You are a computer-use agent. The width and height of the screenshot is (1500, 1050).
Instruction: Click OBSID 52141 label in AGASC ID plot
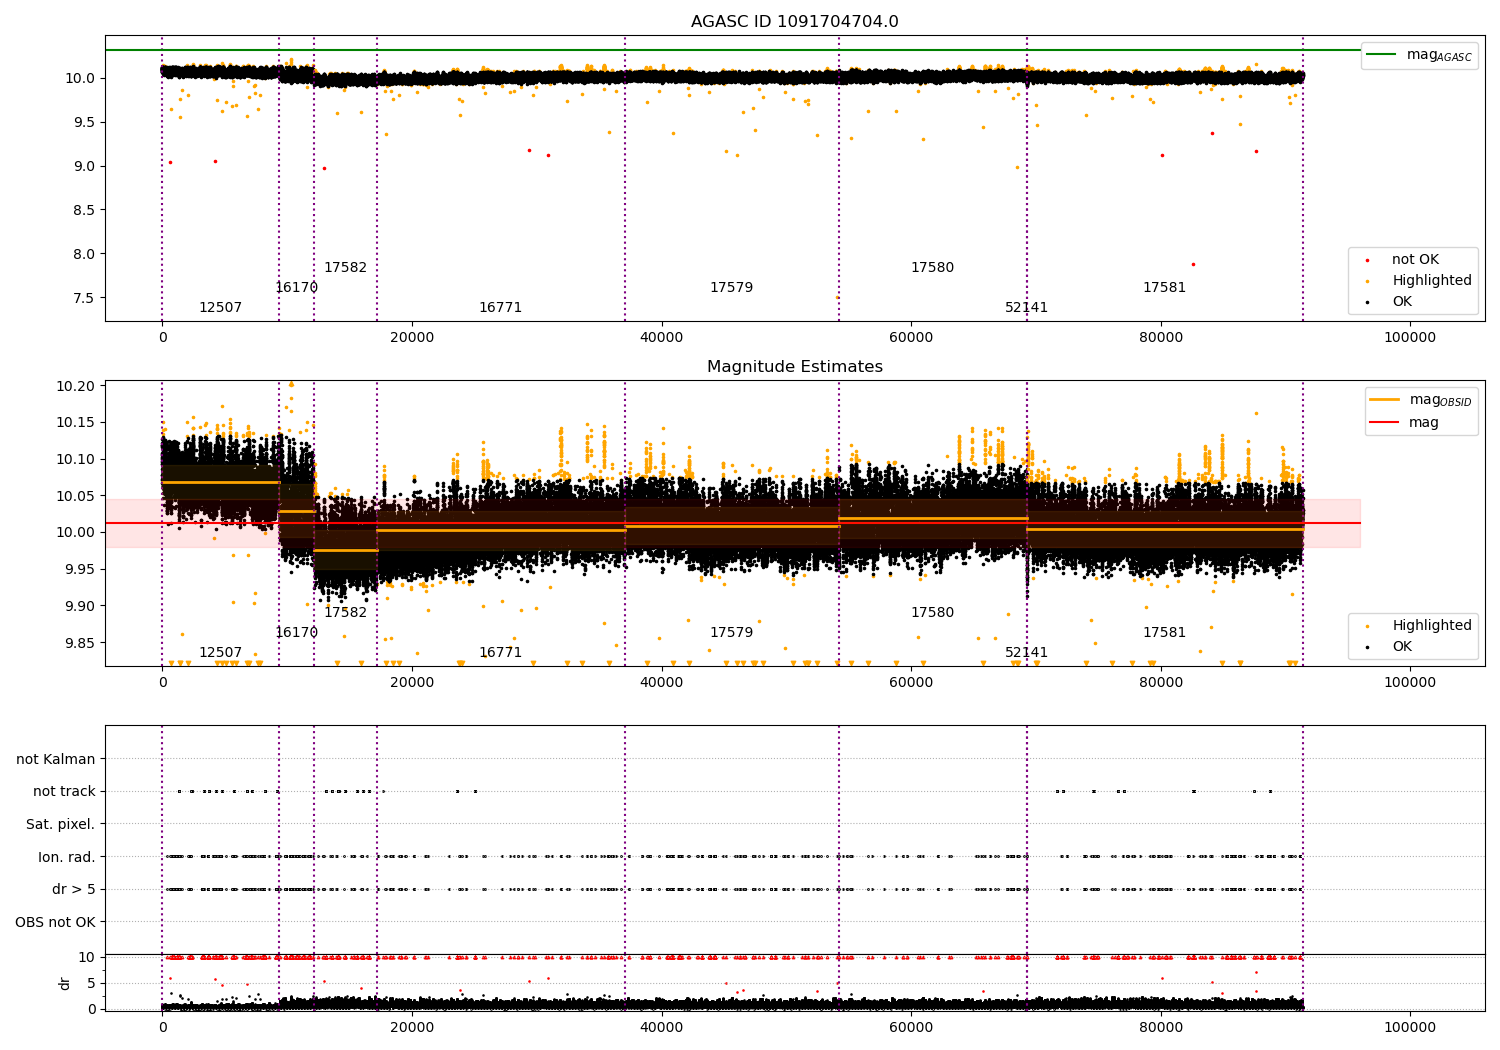1026,308
